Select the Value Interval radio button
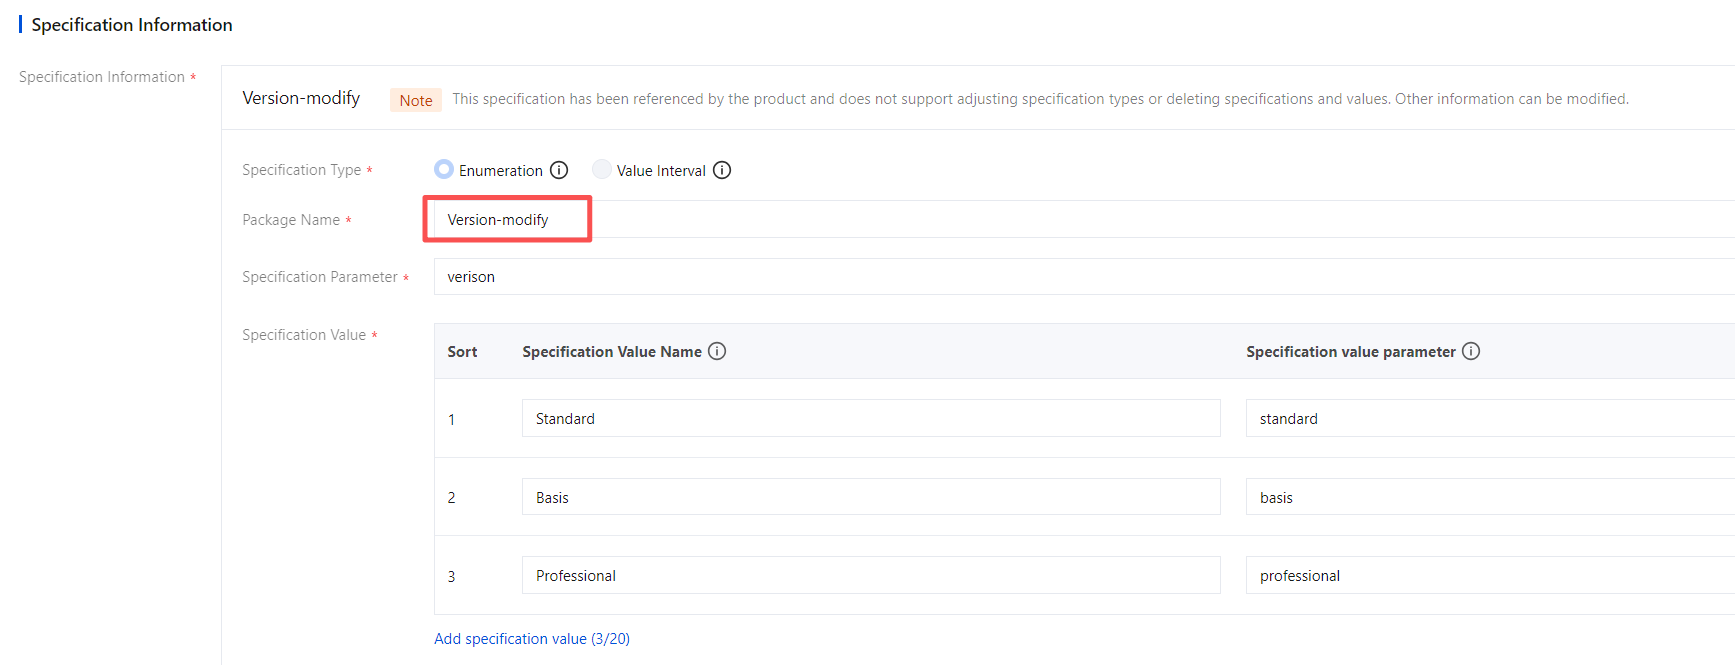This screenshot has width=1735, height=665. click(x=602, y=169)
